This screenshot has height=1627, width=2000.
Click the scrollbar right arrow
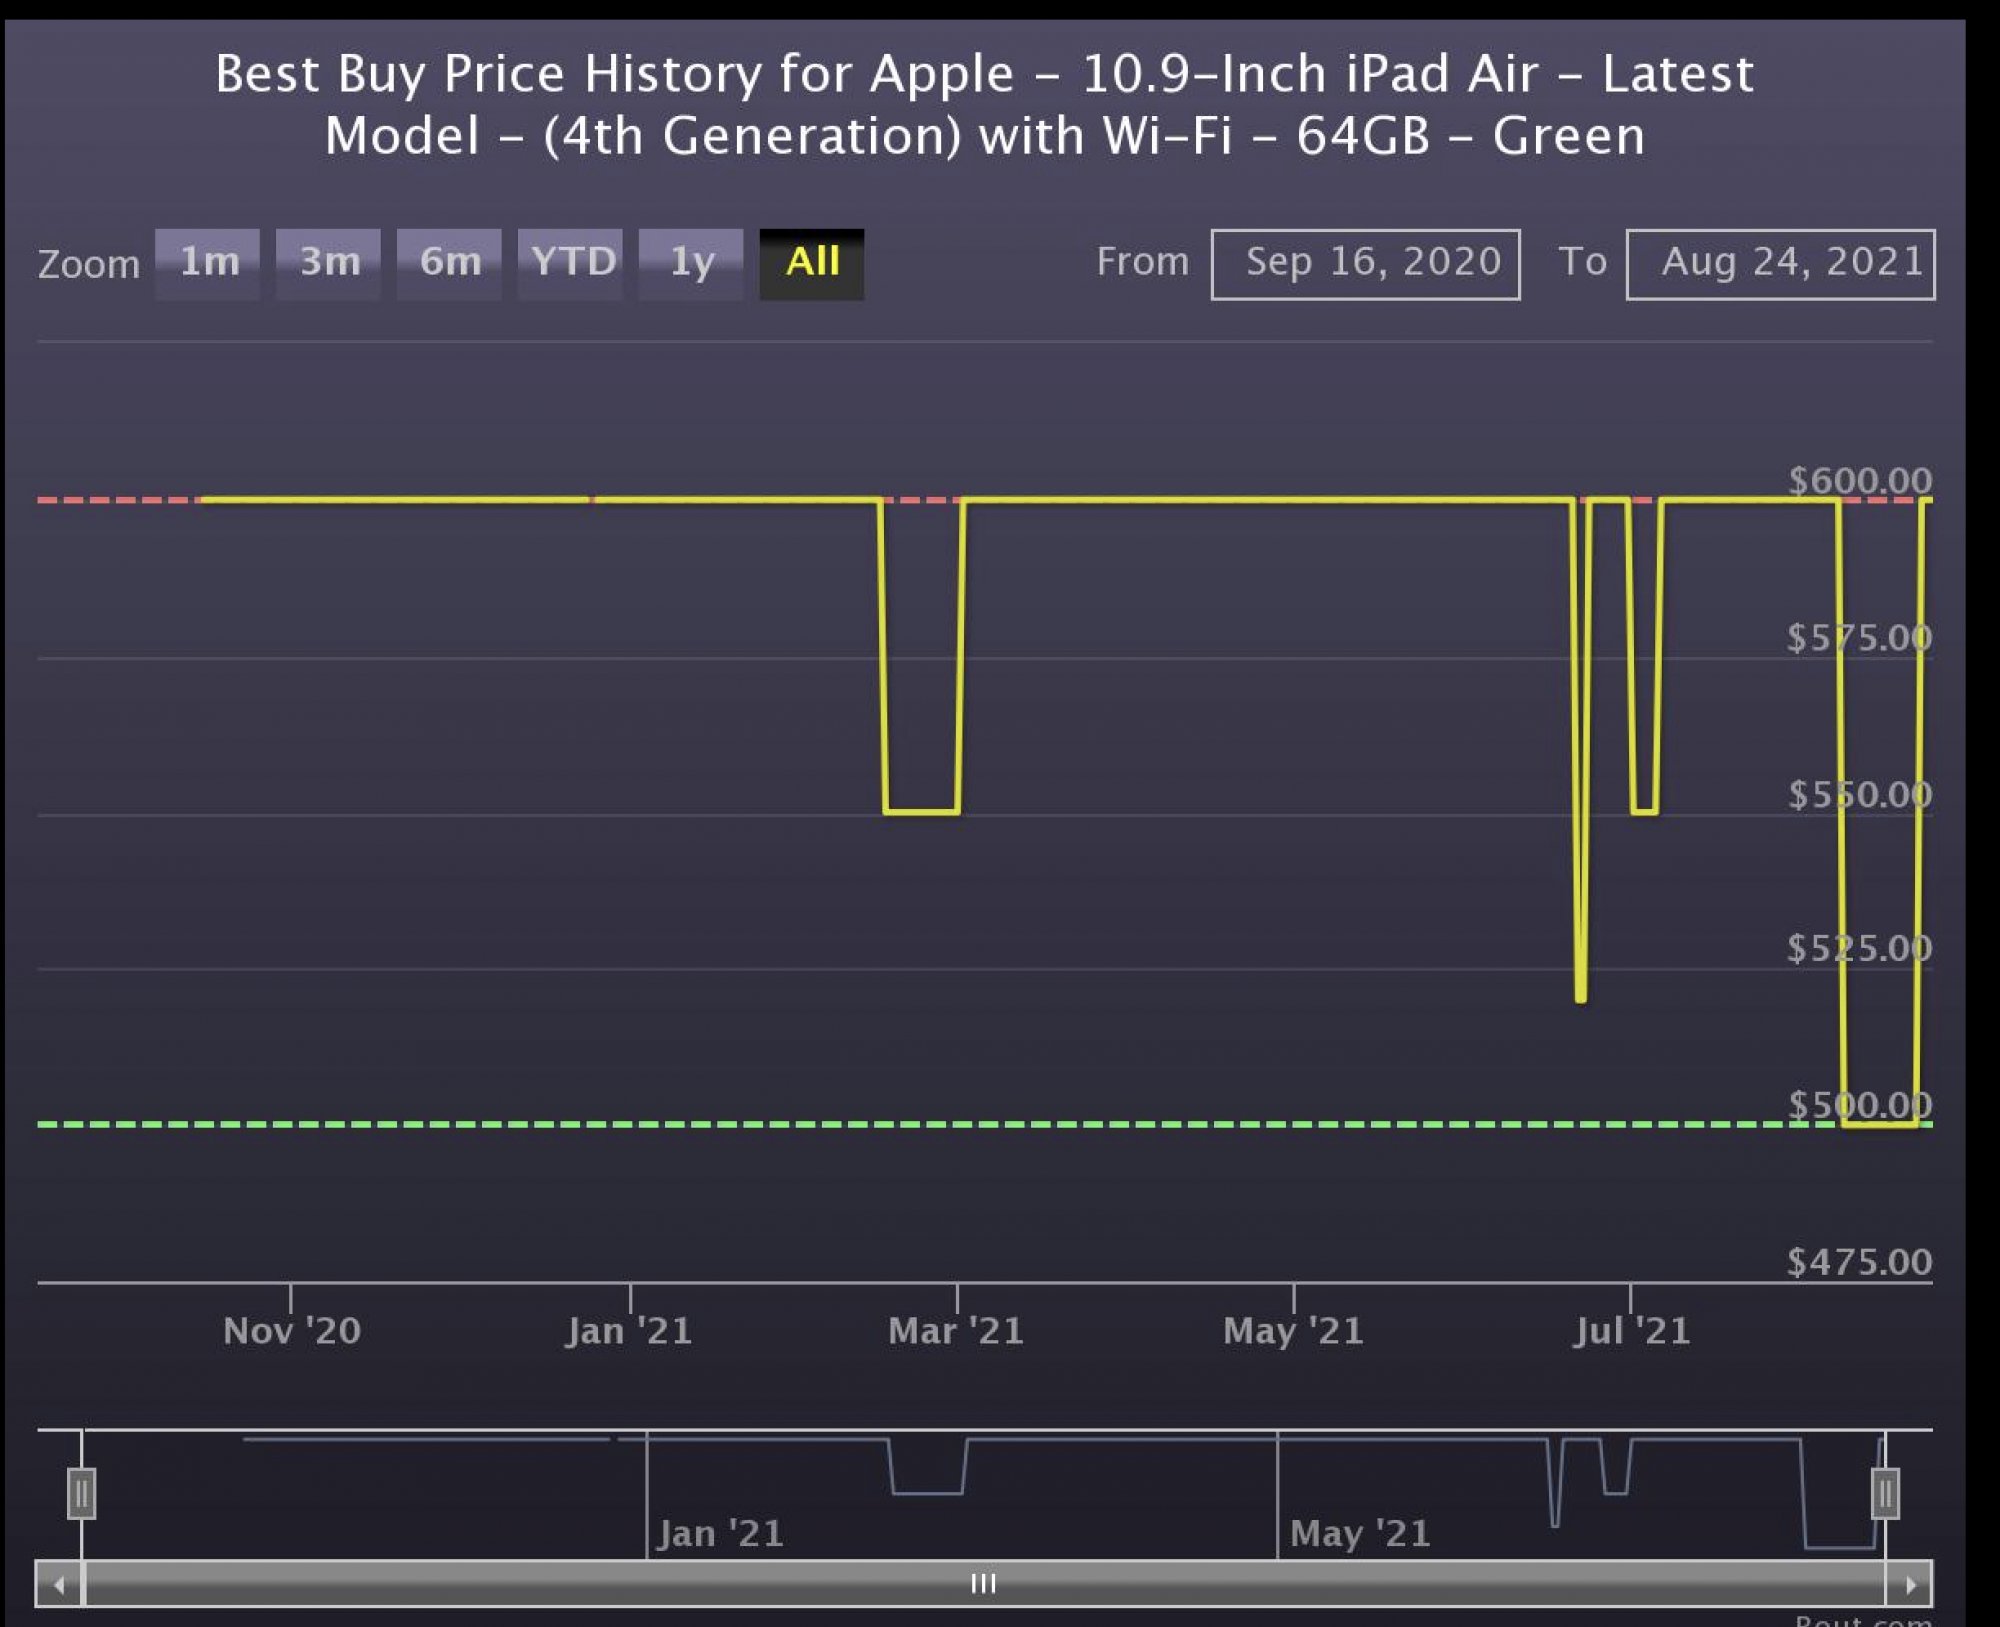1910,1584
